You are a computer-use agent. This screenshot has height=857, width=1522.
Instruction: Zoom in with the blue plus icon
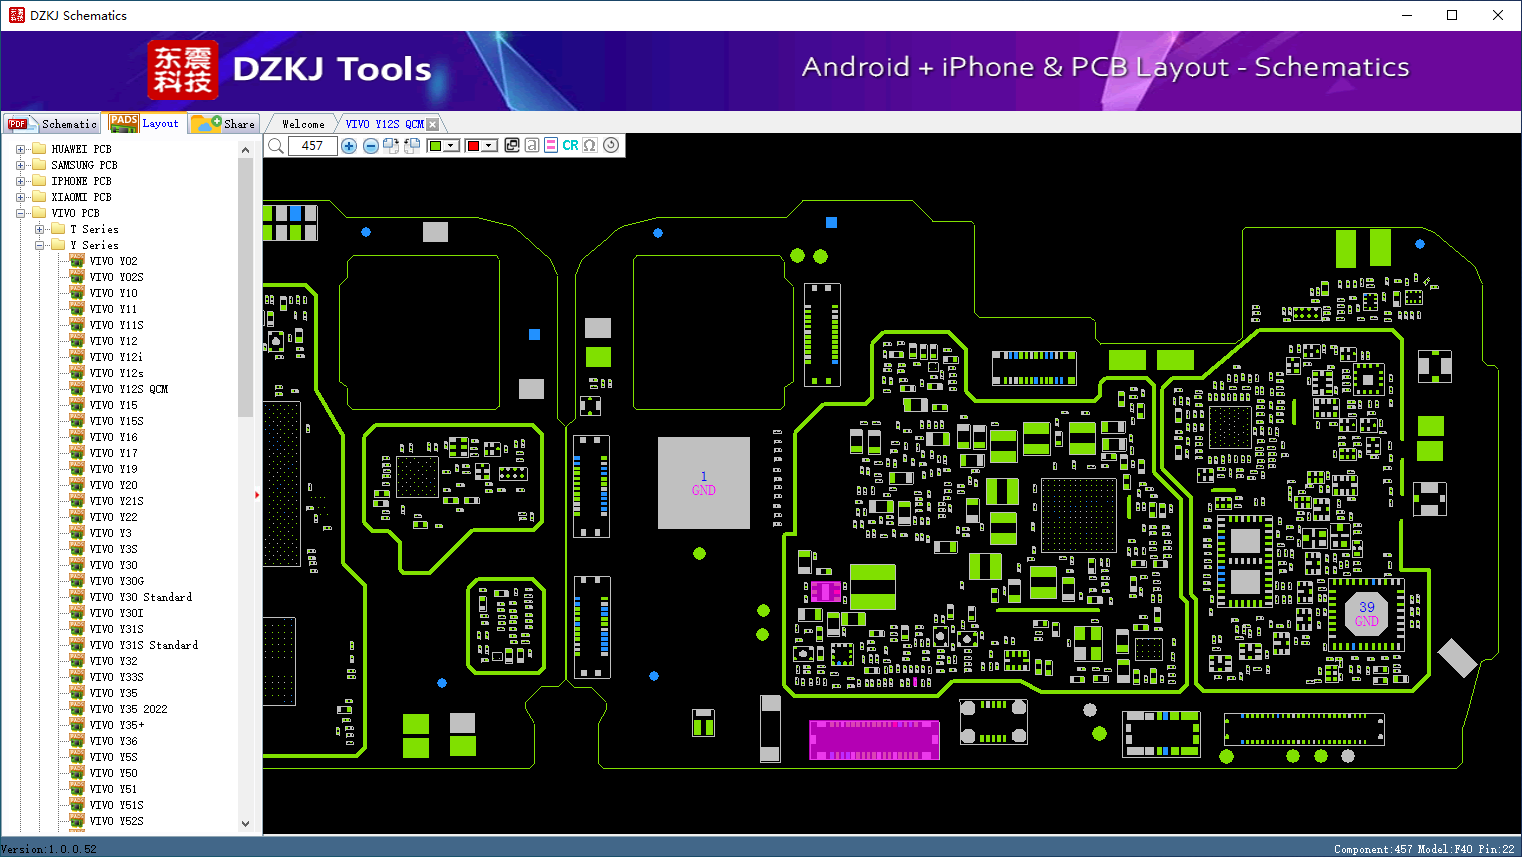(349, 146)
